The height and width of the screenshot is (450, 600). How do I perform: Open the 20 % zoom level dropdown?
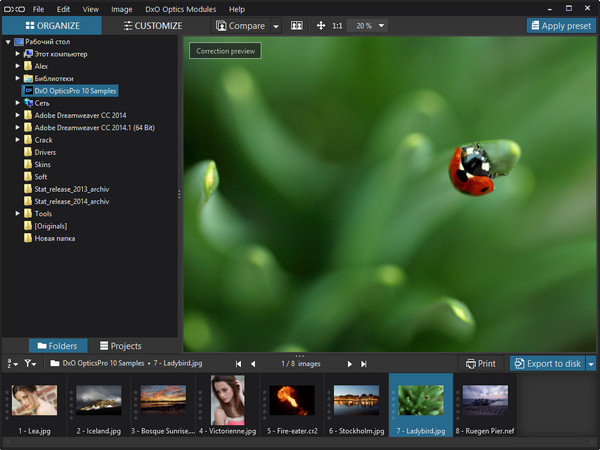pos(370,25)
